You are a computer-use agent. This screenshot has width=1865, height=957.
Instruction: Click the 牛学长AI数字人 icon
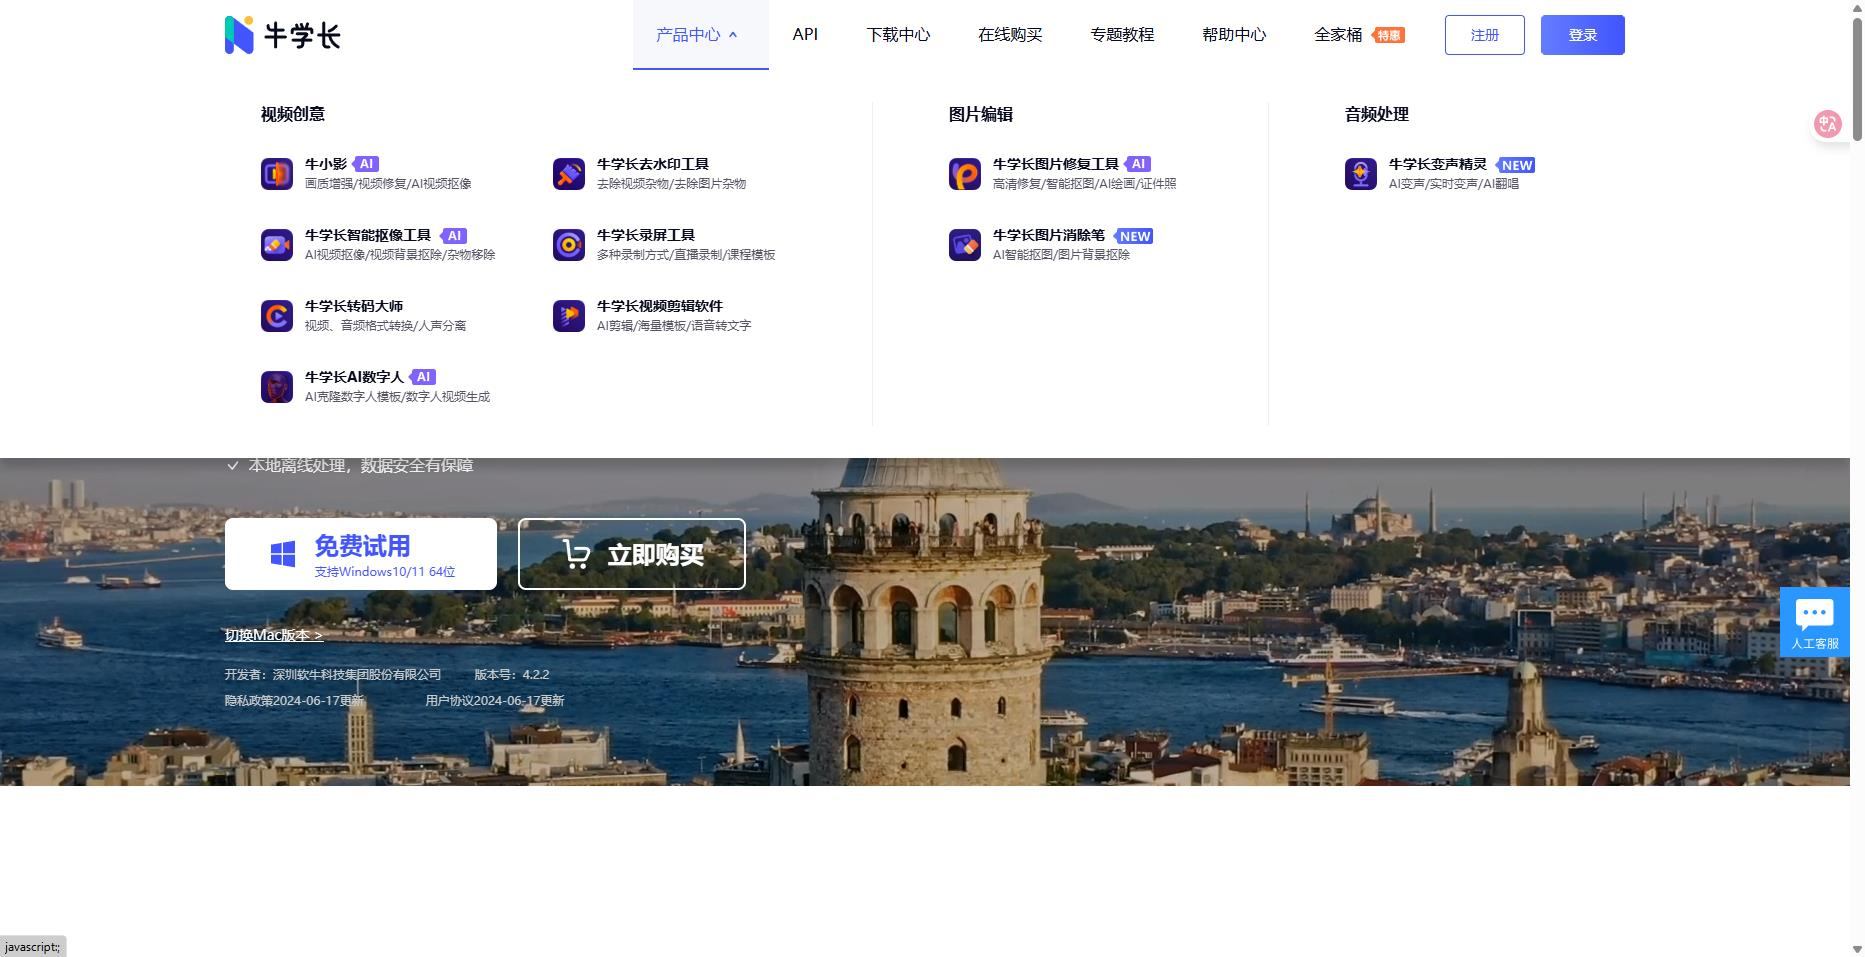click(276, 387)
